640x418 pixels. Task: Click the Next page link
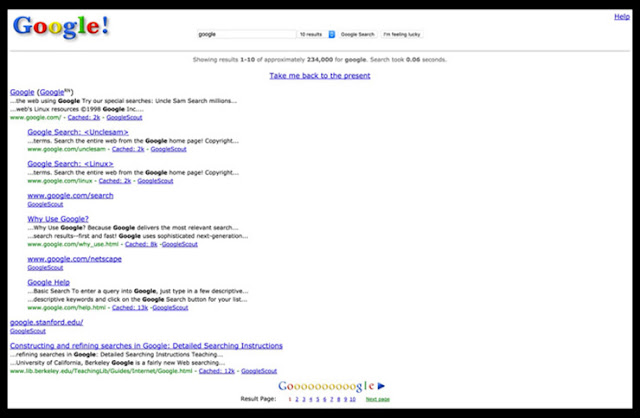tap(378, 399)
